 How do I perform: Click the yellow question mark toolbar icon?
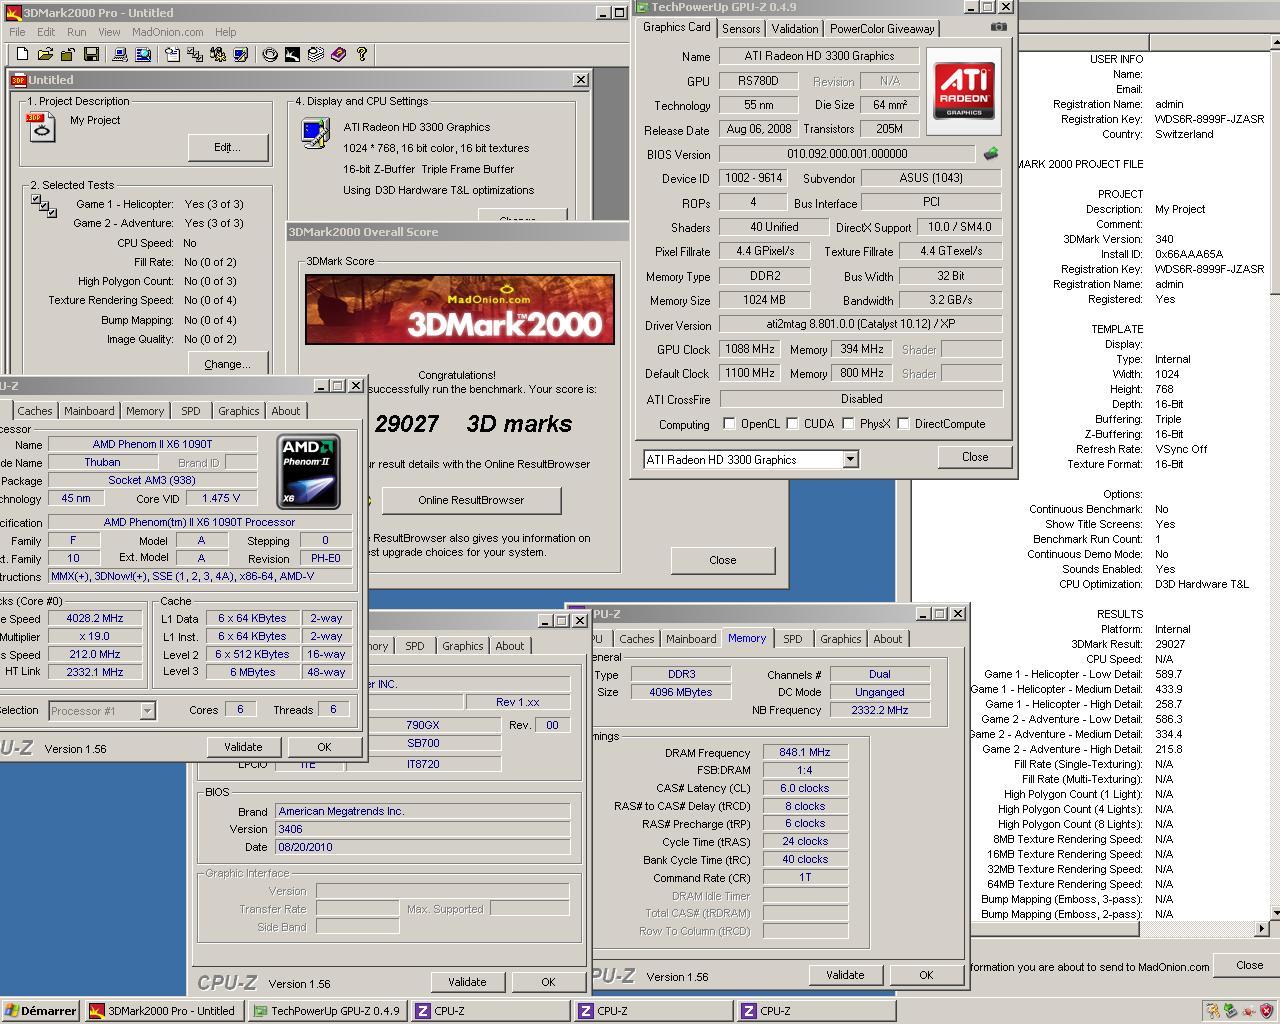pyautogui.click(x=361, y=54)
